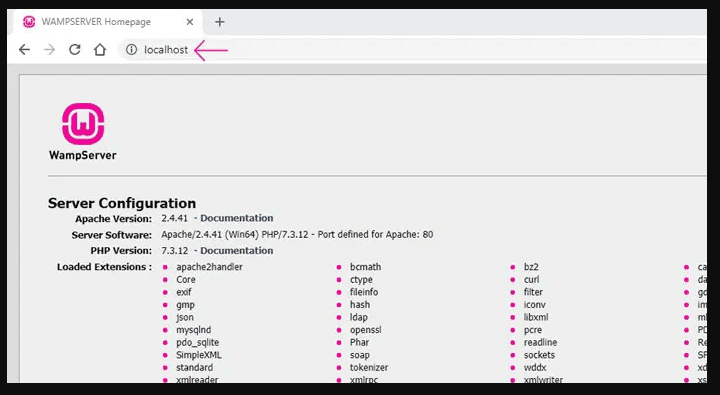The image size is (720, 395).
Task: Click the SimpleXML extension entry
Action: click(199, 355)
